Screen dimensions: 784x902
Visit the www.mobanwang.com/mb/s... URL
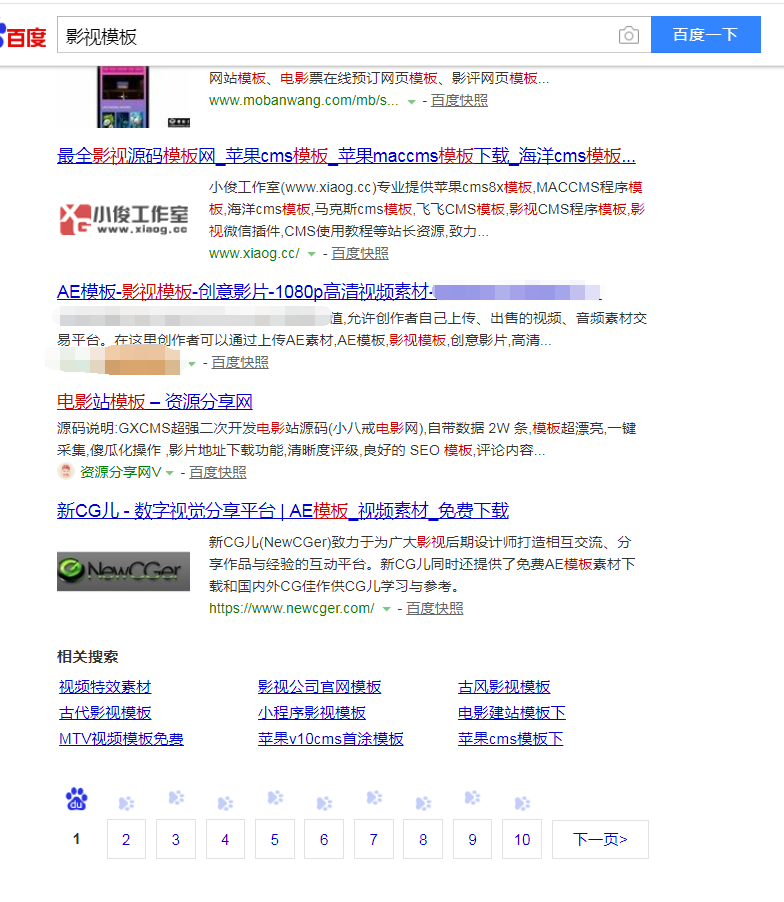click(304, 100)
